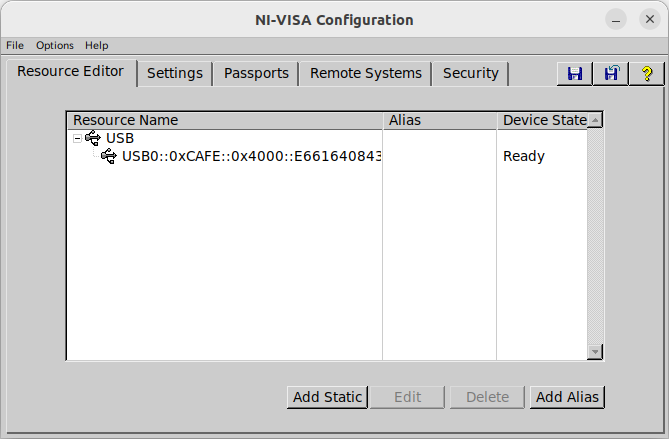Viewport: 669px width, 439px height.
Task: Click the Add Static button
Action: (x=327, y=397)
